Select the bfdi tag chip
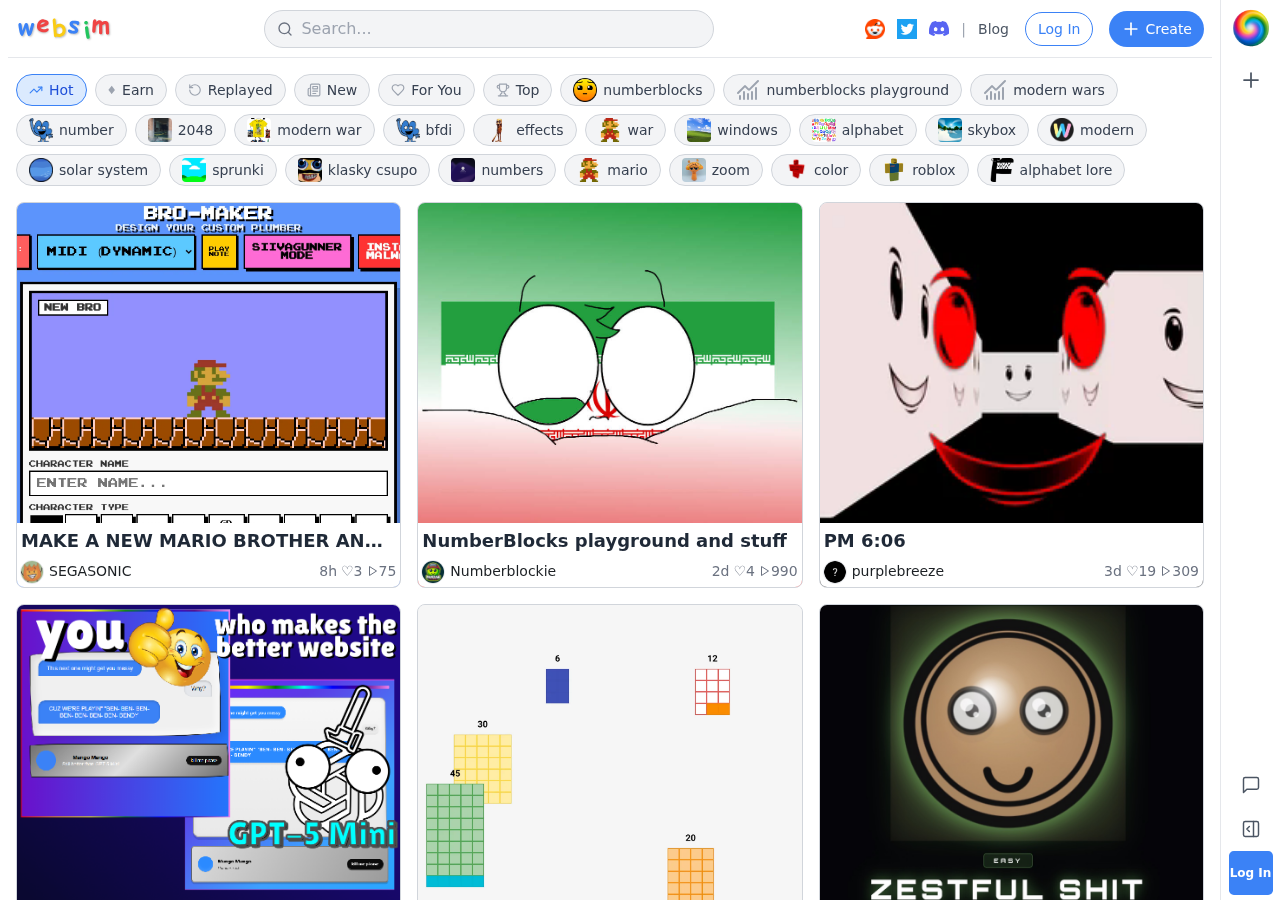The width and height of the screenshot is (1280, 900). click(424, 130)
